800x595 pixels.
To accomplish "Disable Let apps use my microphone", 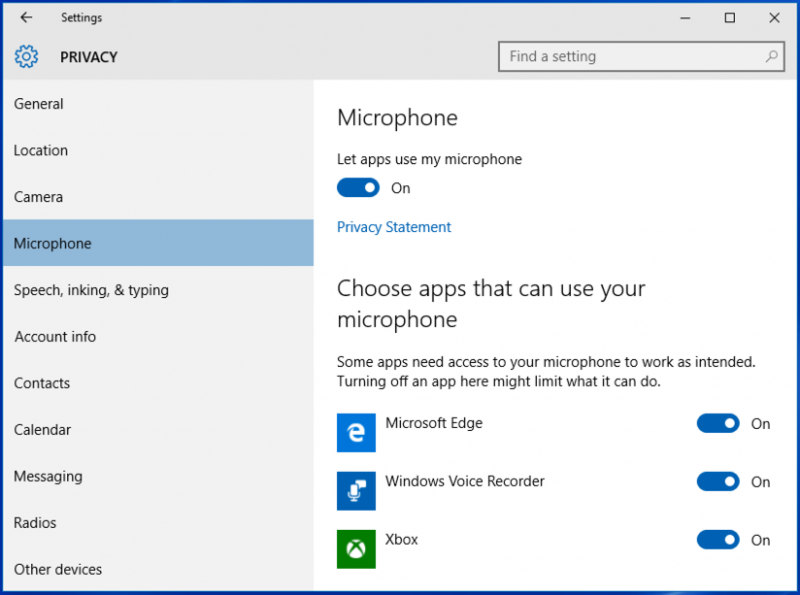I will pos(358,188).
